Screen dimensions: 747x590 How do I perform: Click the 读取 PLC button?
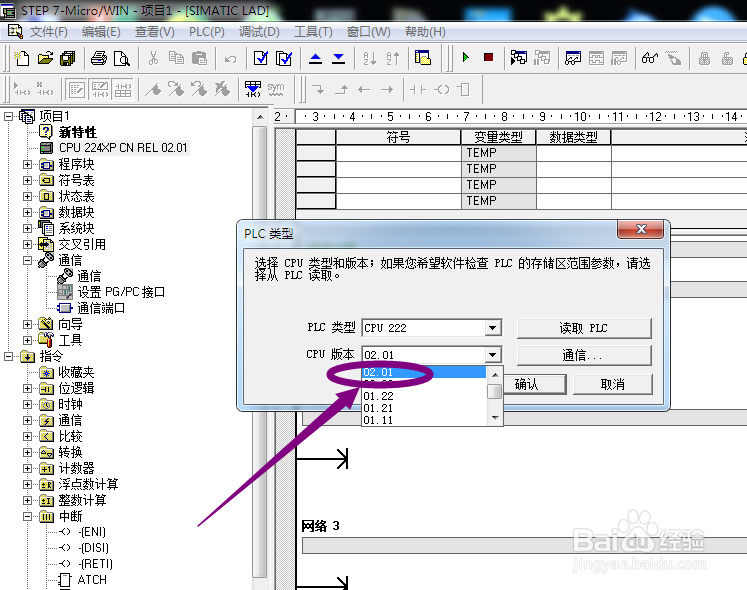(584, 328)
